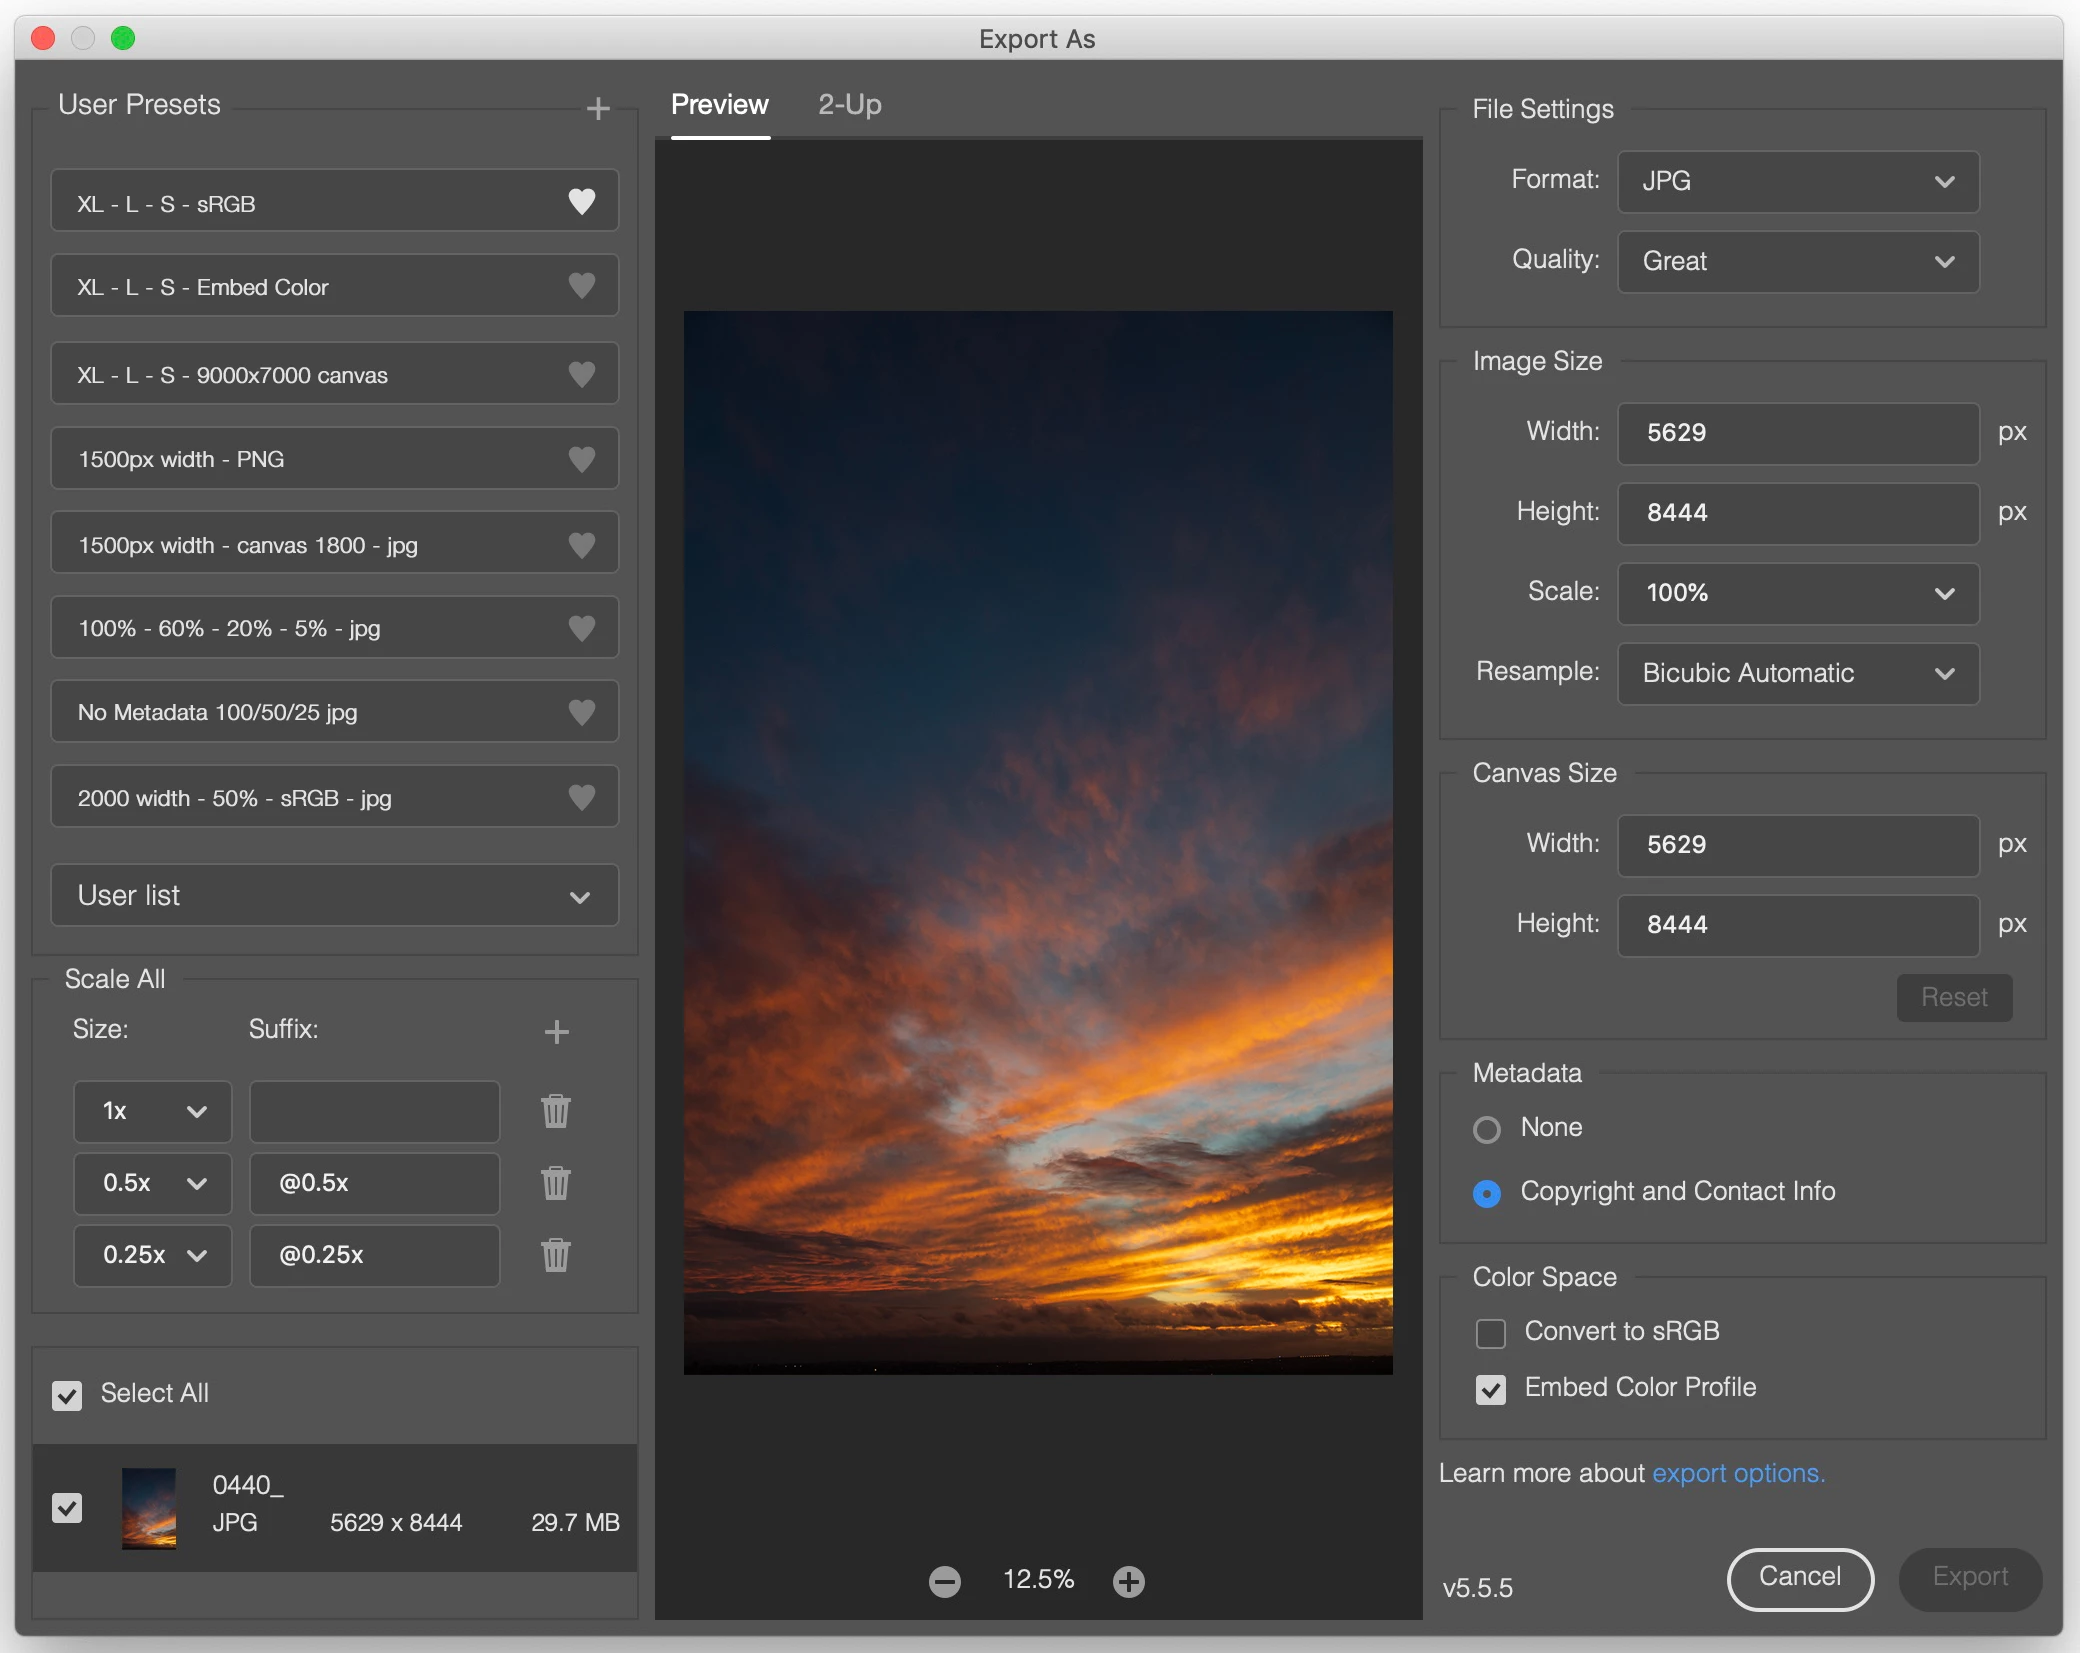
Task: Add a new Scale All size row
Action: (556, 1032)
